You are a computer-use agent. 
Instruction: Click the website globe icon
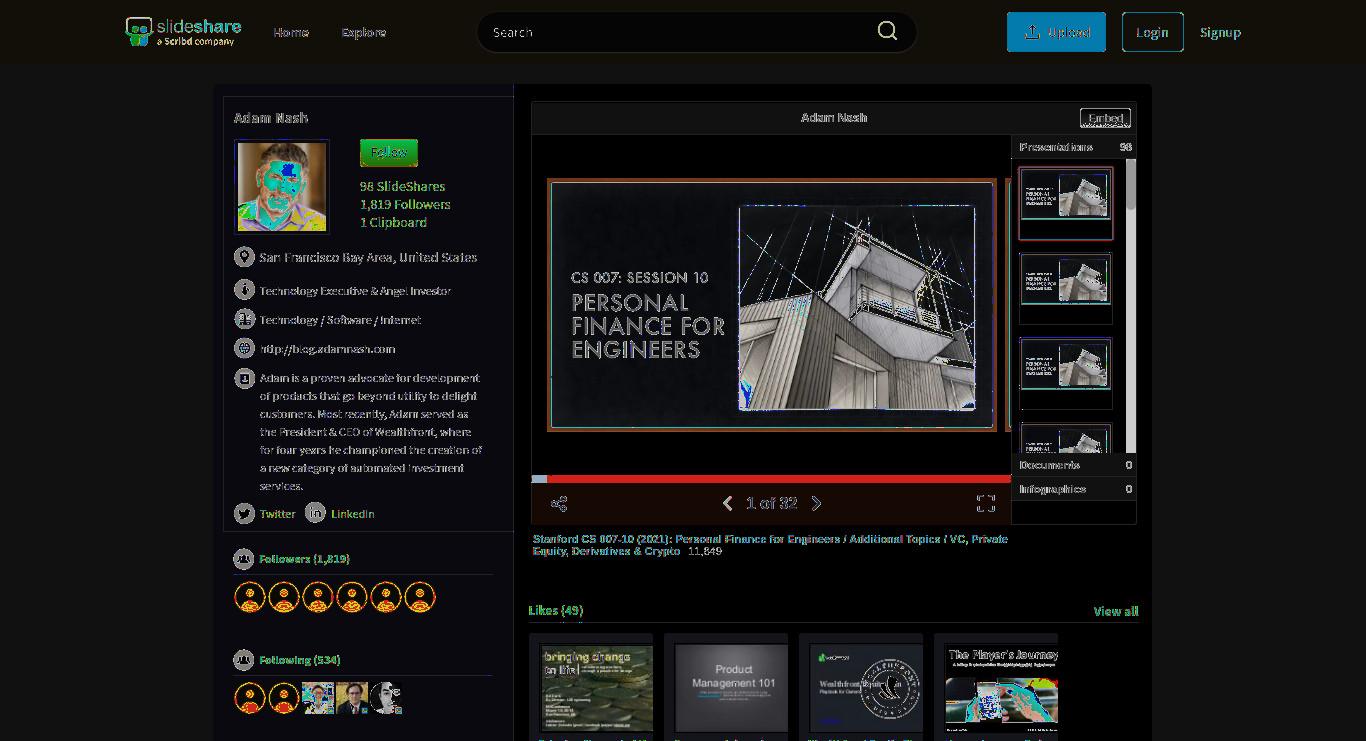(244, 348)
